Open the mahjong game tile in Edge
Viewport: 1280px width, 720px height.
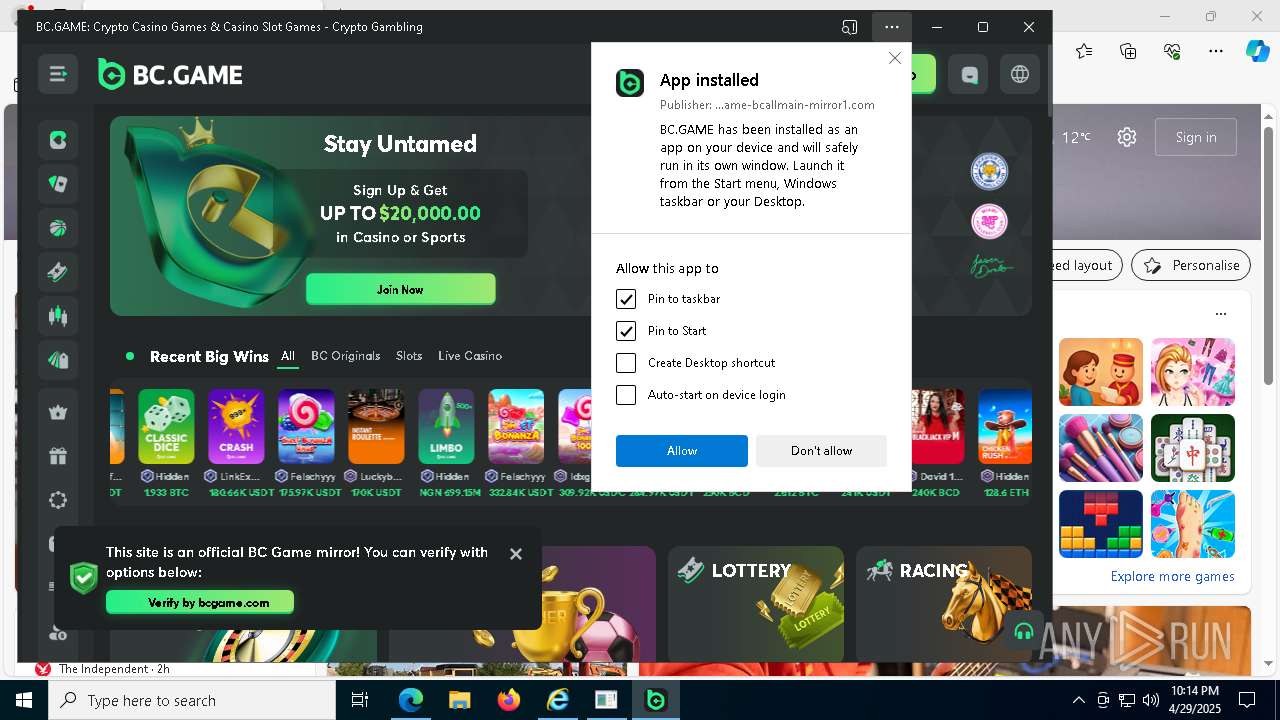click(x=1193, y=448)
